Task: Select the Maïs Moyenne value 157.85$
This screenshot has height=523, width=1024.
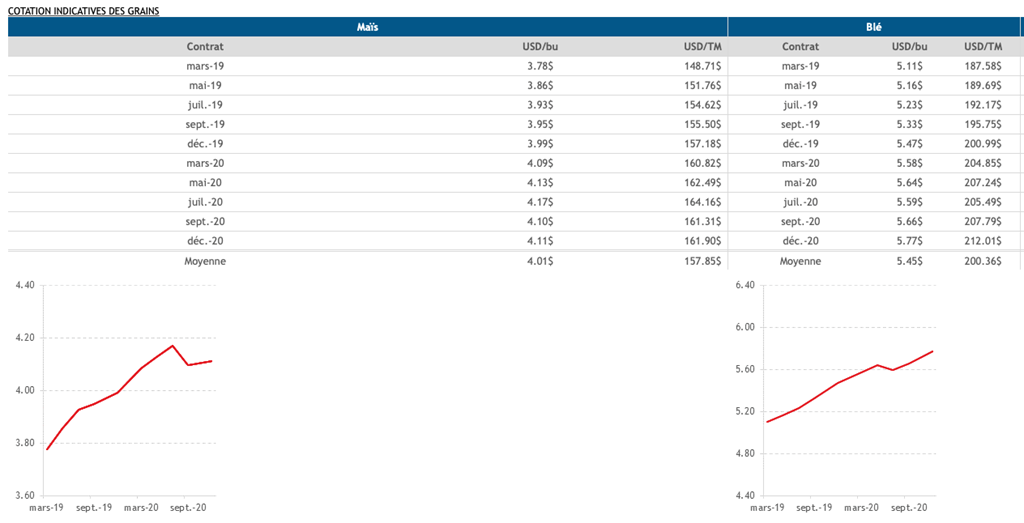Action: point(702,261)
